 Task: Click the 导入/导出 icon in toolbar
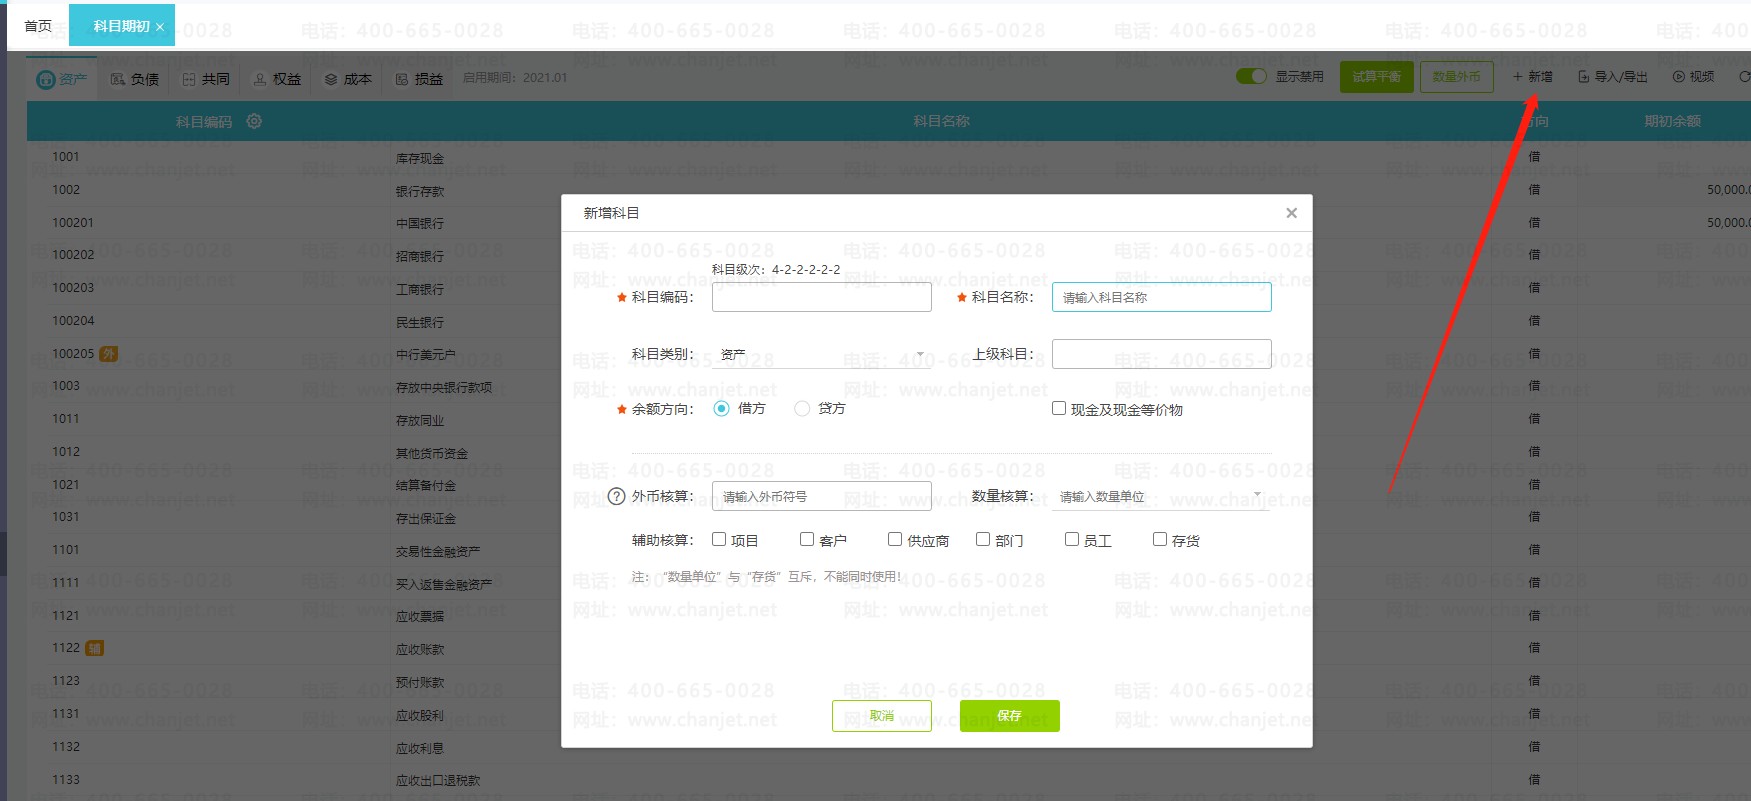tap(1583, 77)
